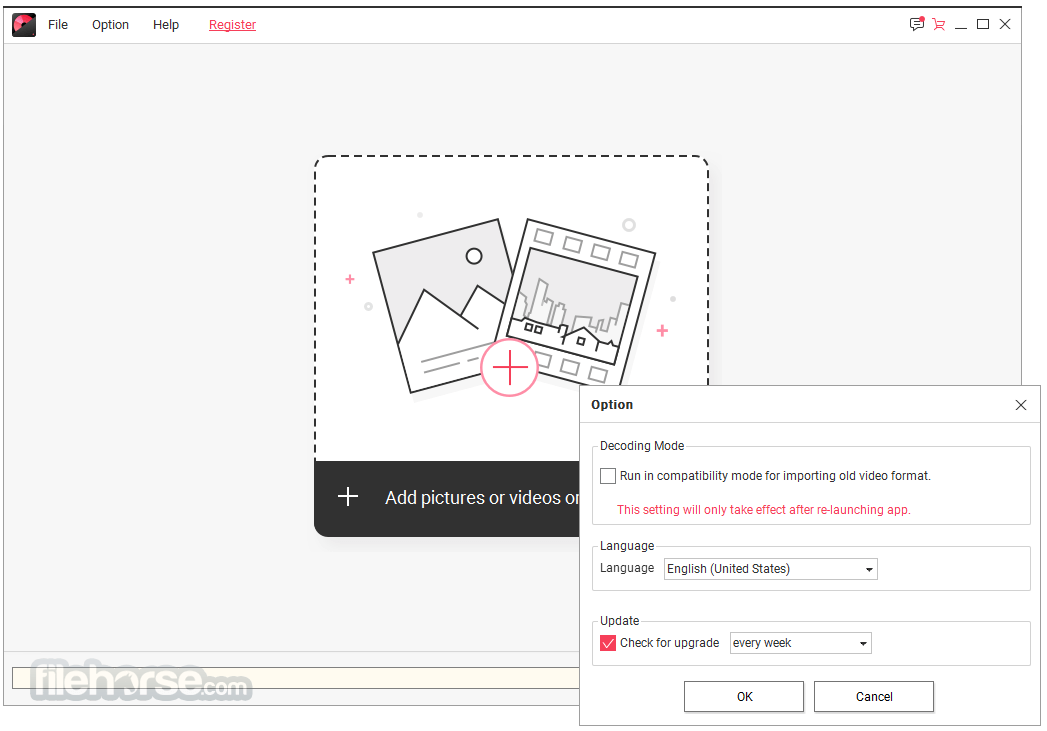Screen dimensions: 1047x731
Task: Click the white plus icon on dark bar
Action: pyautogui.click(x=348, y=496)
